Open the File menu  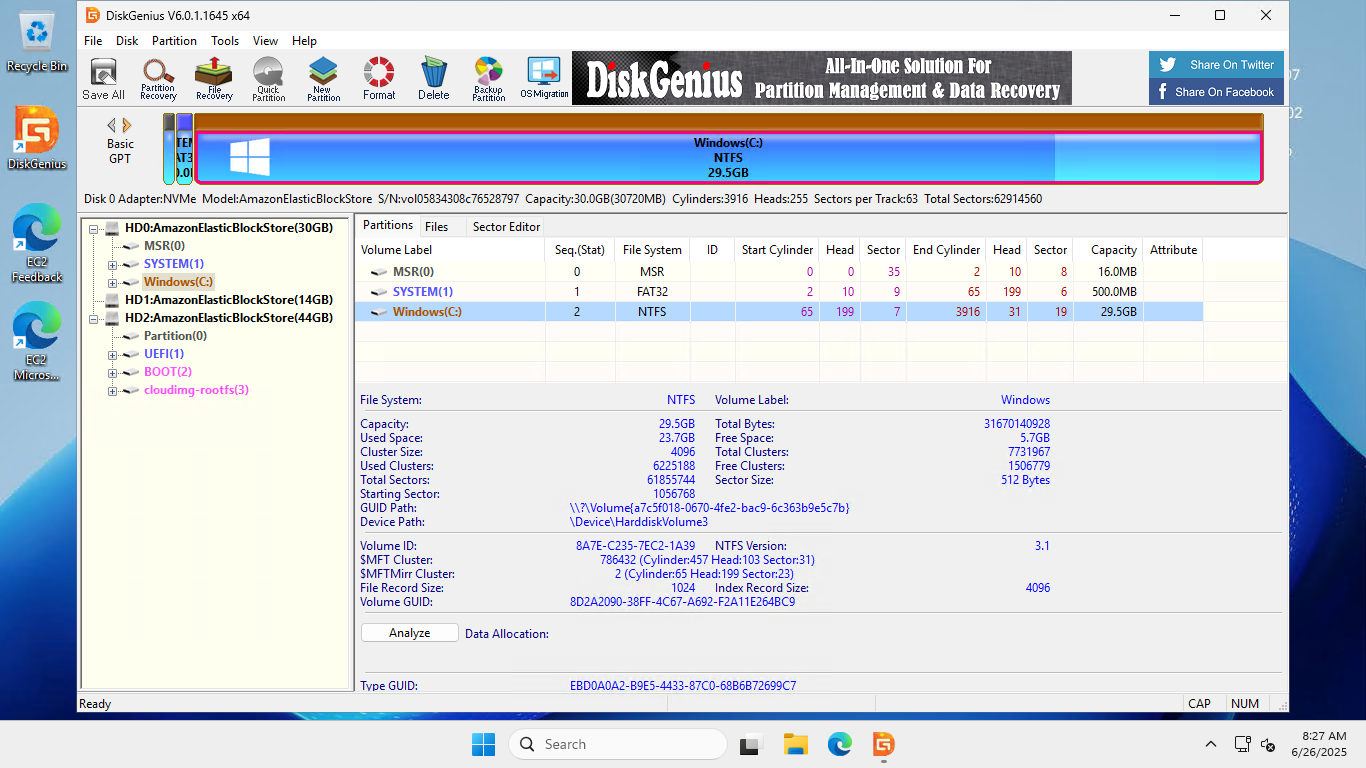point(93,41)
